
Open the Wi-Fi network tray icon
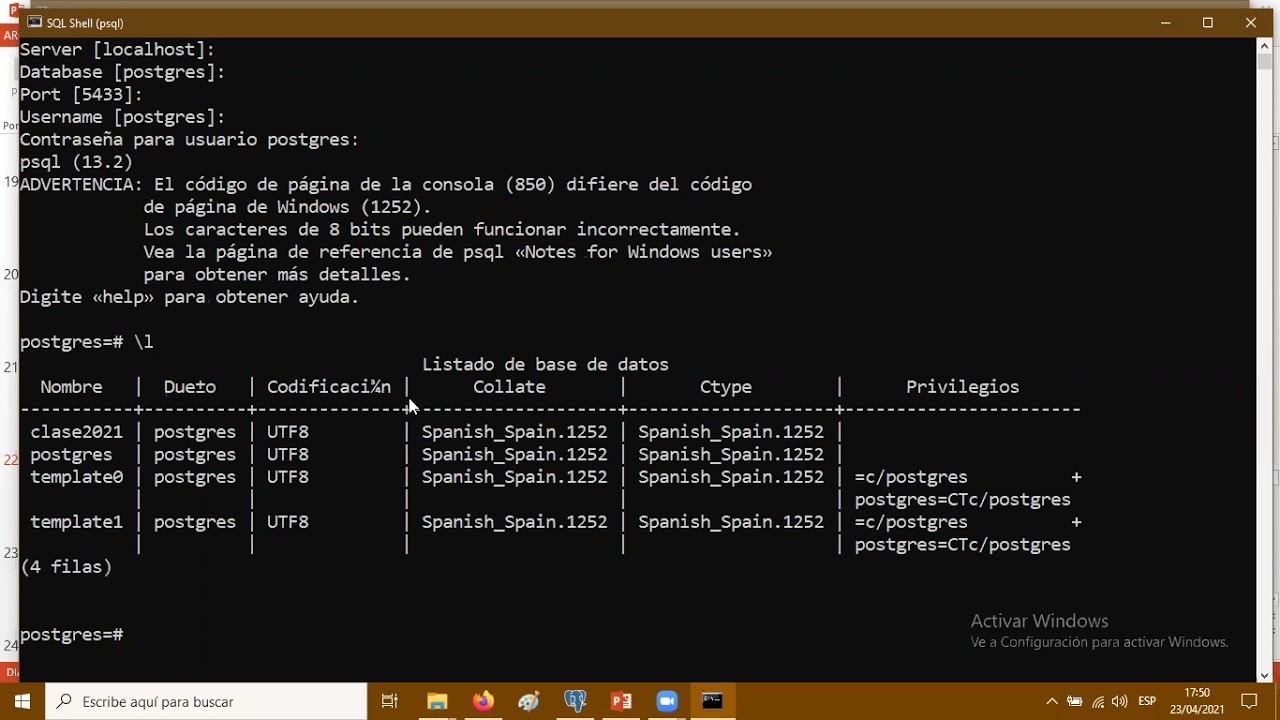pyautogui.click(x=1098, y=702)
